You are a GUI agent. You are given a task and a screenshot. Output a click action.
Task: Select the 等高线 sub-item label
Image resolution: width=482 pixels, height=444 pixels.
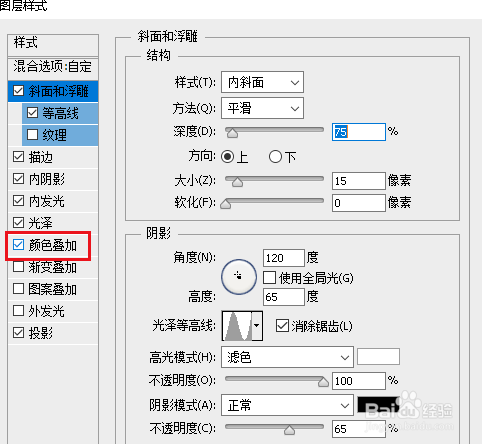(60, 113)
